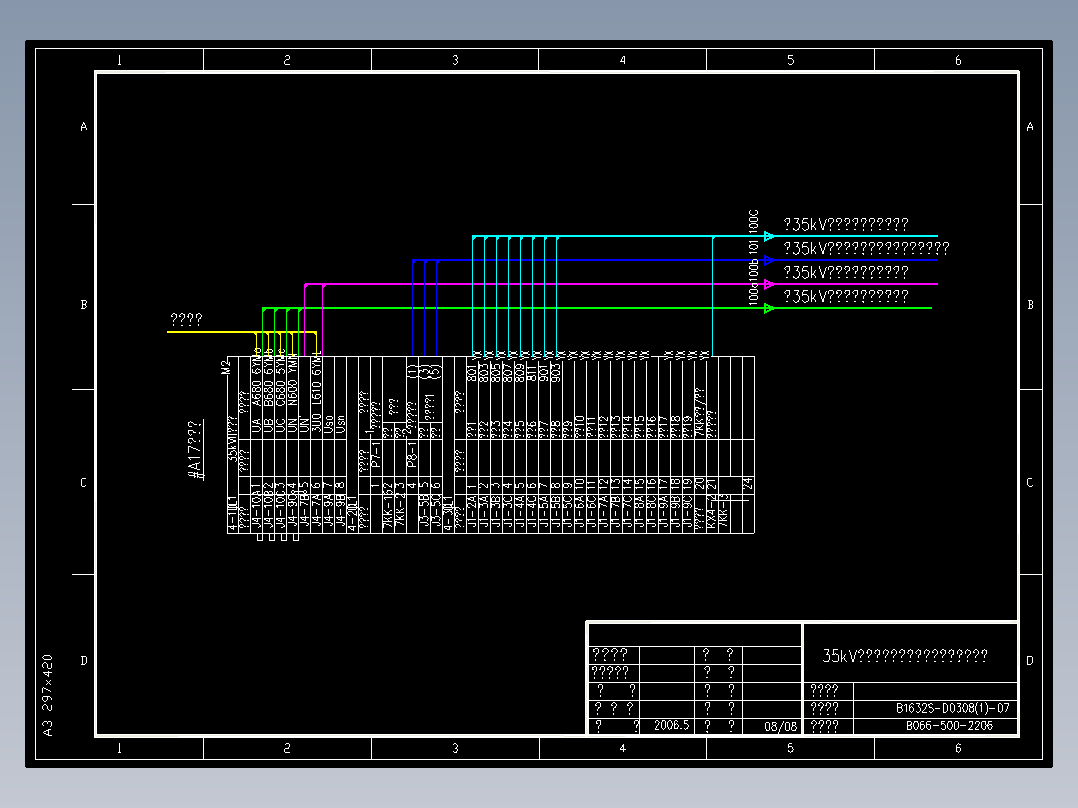Click project code B066-500-2206

pos(949,725)
